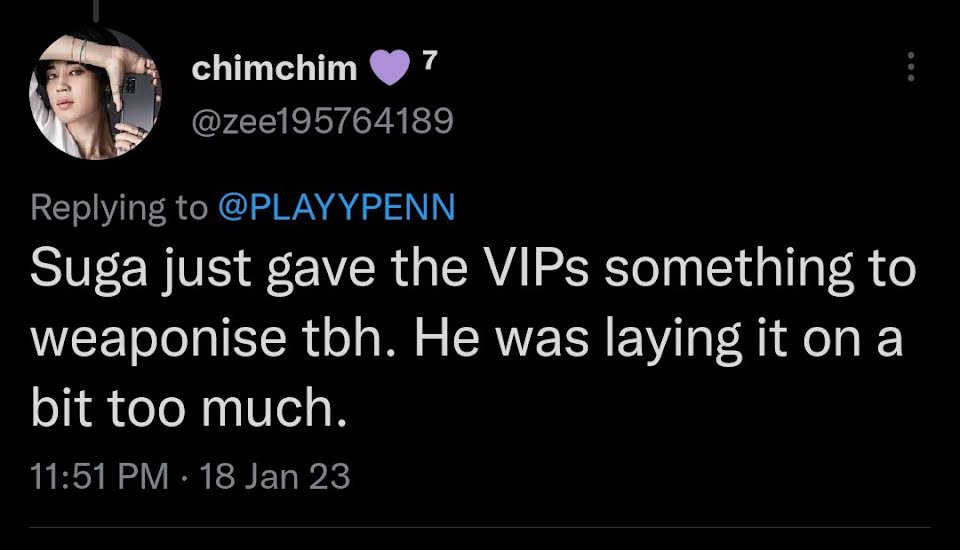Click the purple heart emoji beside chimchim
Viewport: 960px width, 550px height.
[x=390, y=67]
